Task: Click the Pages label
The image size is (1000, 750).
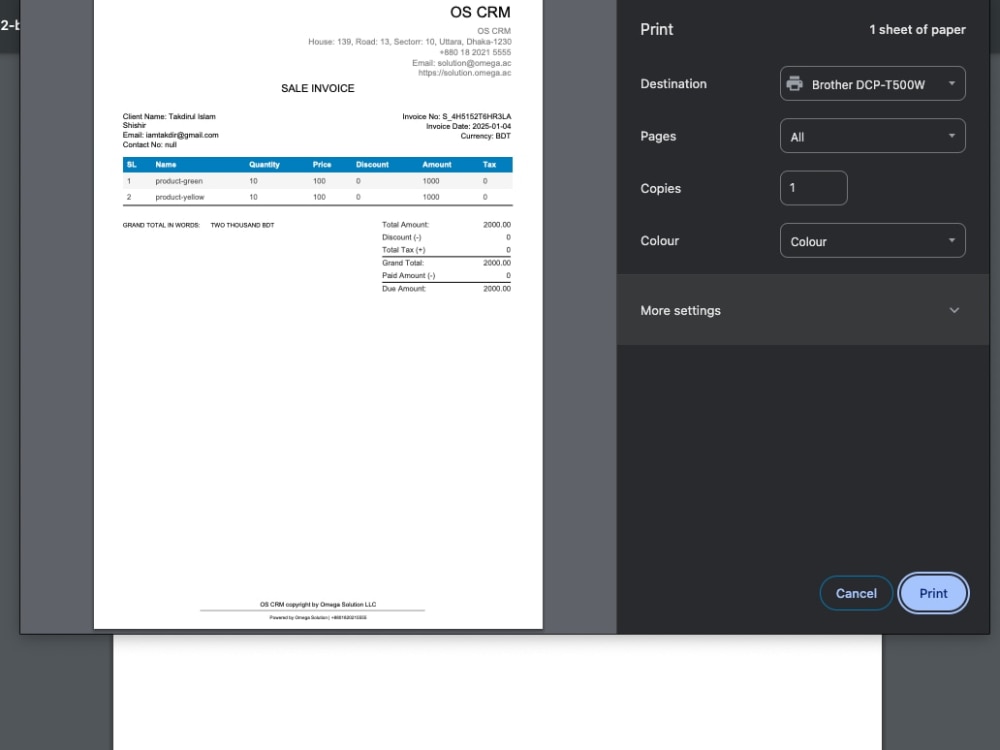Action: click(658, 136)
